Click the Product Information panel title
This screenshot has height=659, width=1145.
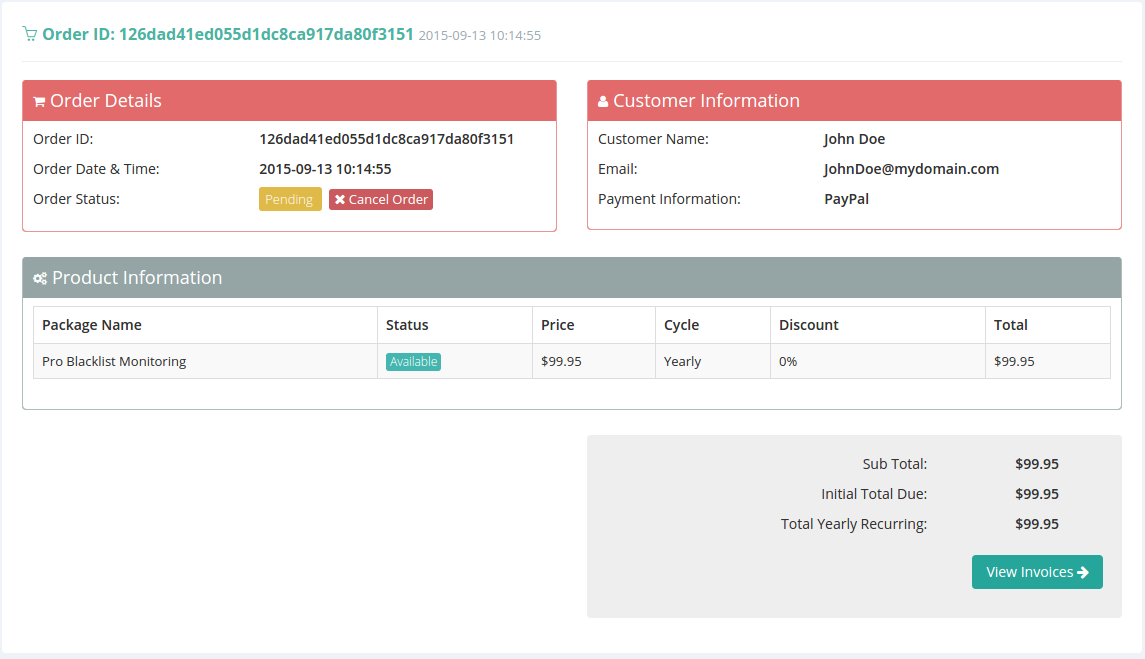(x=137, y=278)
